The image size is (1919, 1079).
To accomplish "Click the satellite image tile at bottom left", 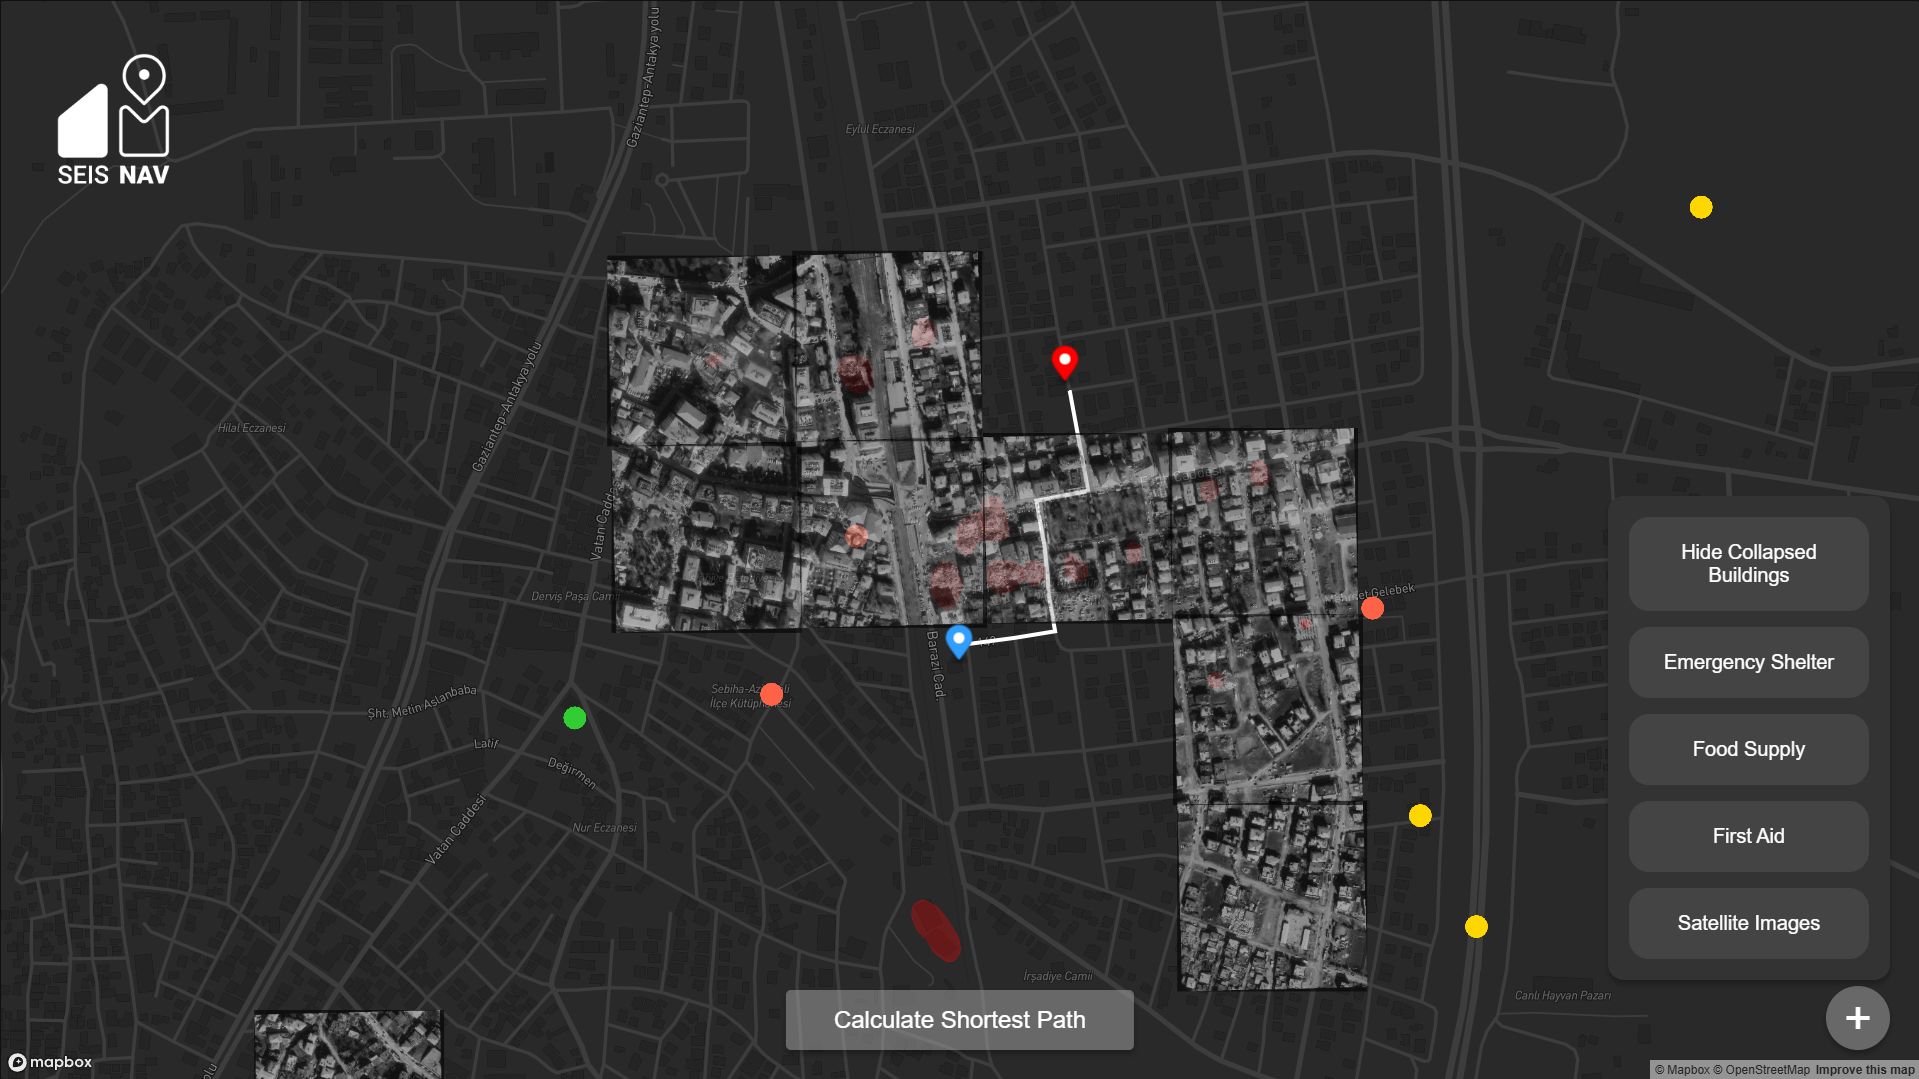I will [x=347, y=1044].
